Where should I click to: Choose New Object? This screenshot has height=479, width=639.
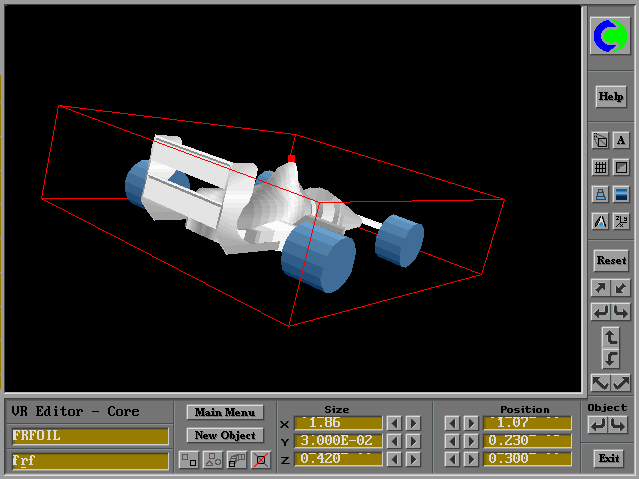click(x=224, y=436)
